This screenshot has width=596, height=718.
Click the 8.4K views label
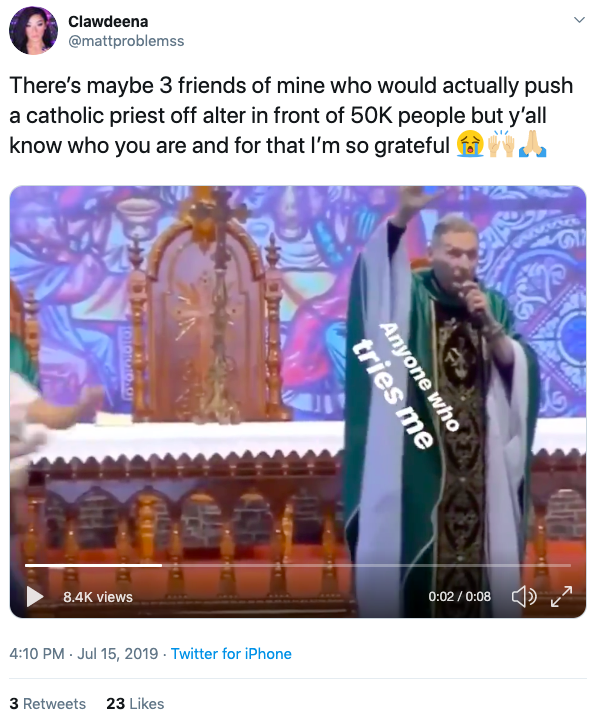[x=98, y=597]
